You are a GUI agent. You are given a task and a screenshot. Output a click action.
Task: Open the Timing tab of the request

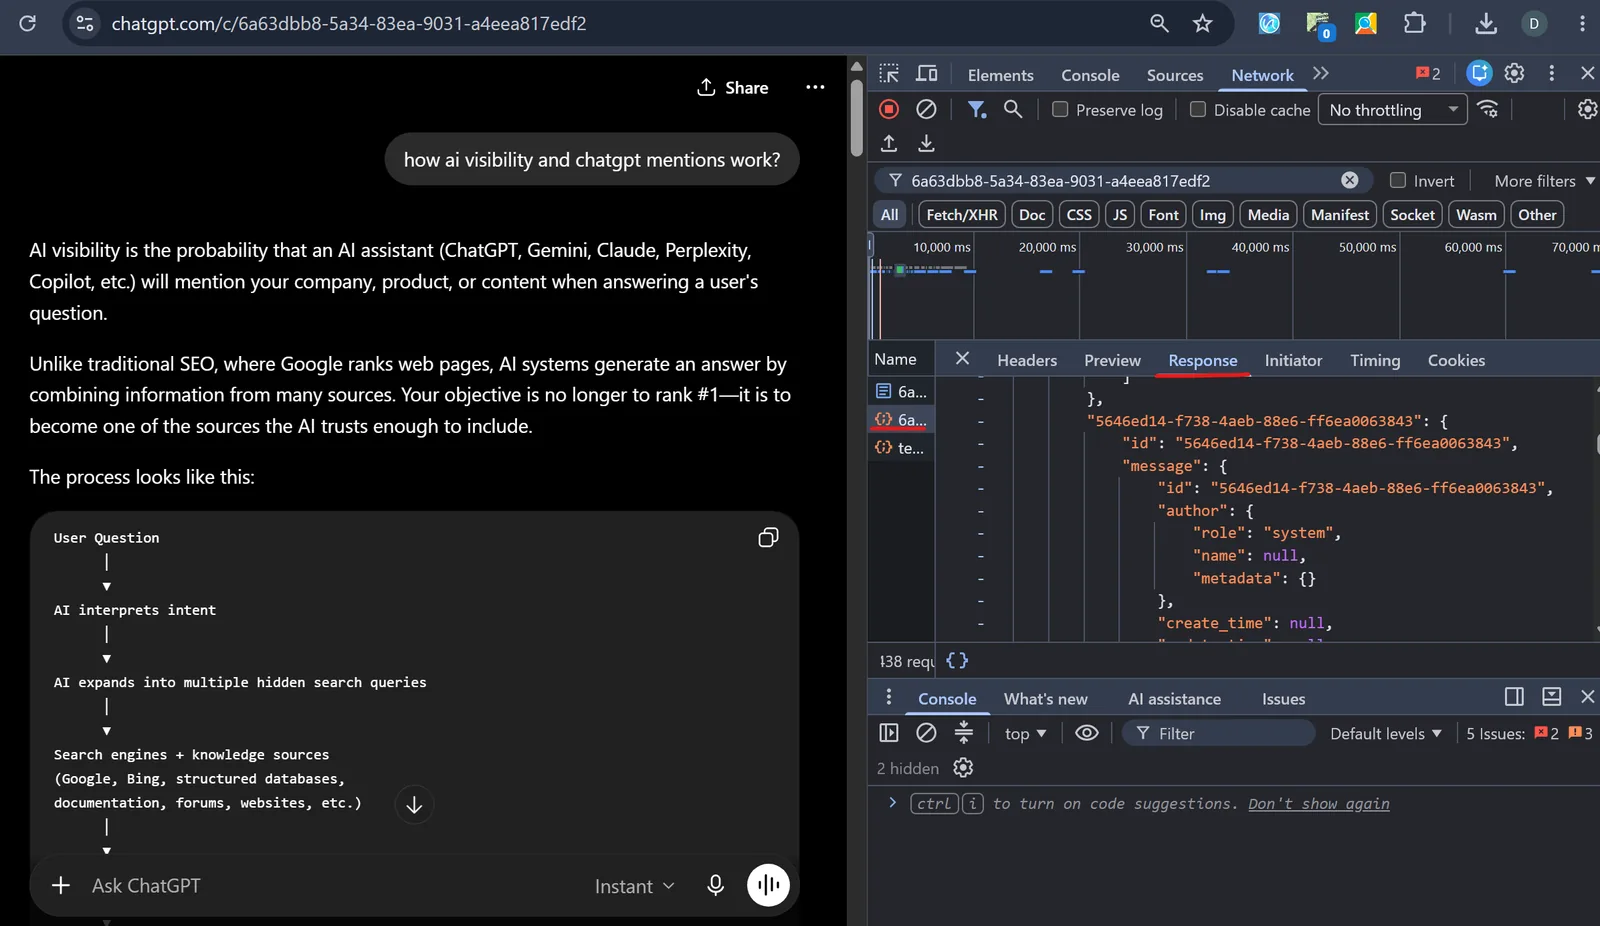(1375, 360)
